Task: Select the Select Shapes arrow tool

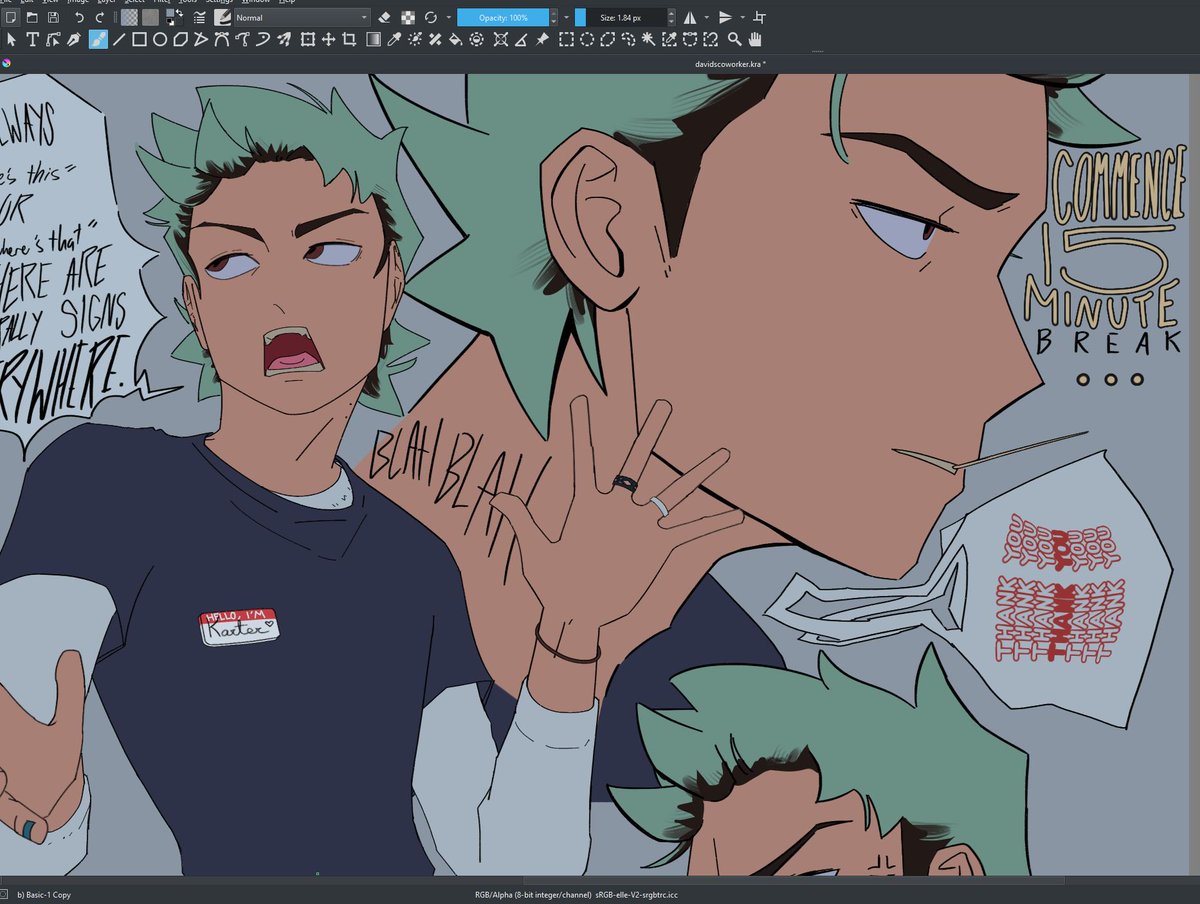Action: tap(11, 40)
